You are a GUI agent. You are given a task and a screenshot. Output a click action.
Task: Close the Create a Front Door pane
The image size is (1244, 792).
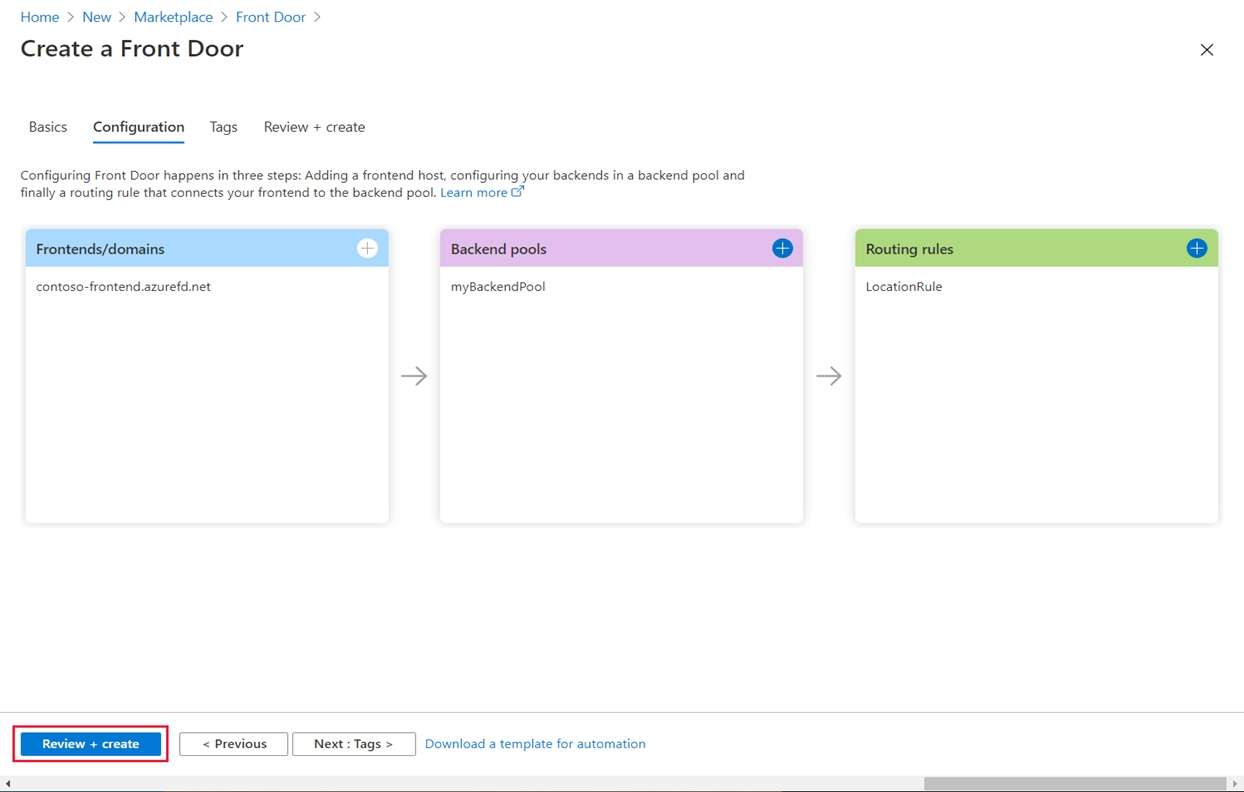[x=1206, y=50]
